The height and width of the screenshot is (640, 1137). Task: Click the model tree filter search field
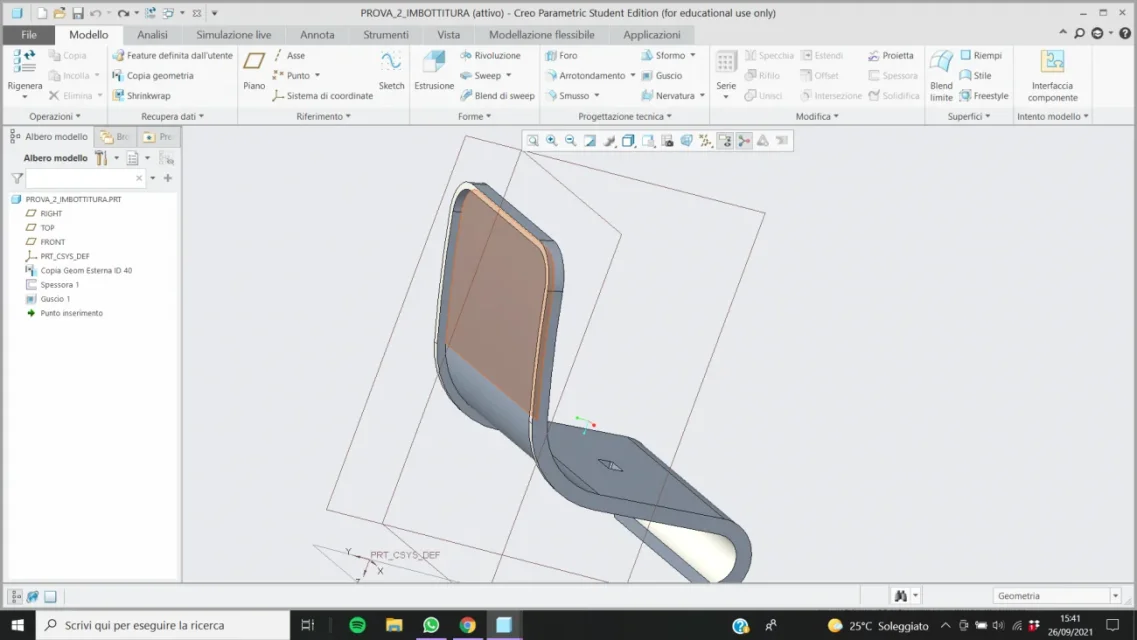(x=80, y=178)
